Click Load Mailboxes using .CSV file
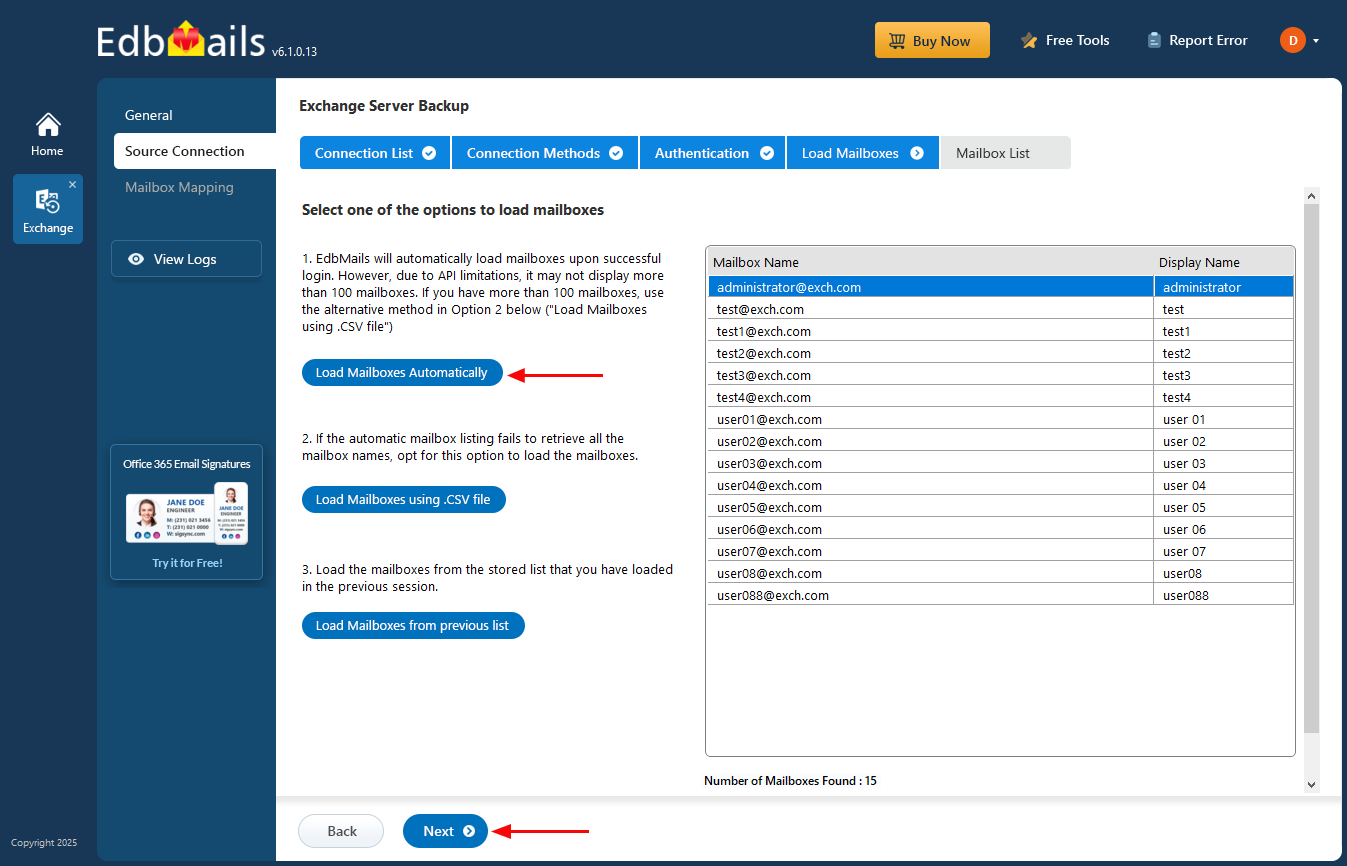Viewport: 1347px width, 866px height. (x=404, y=499)
